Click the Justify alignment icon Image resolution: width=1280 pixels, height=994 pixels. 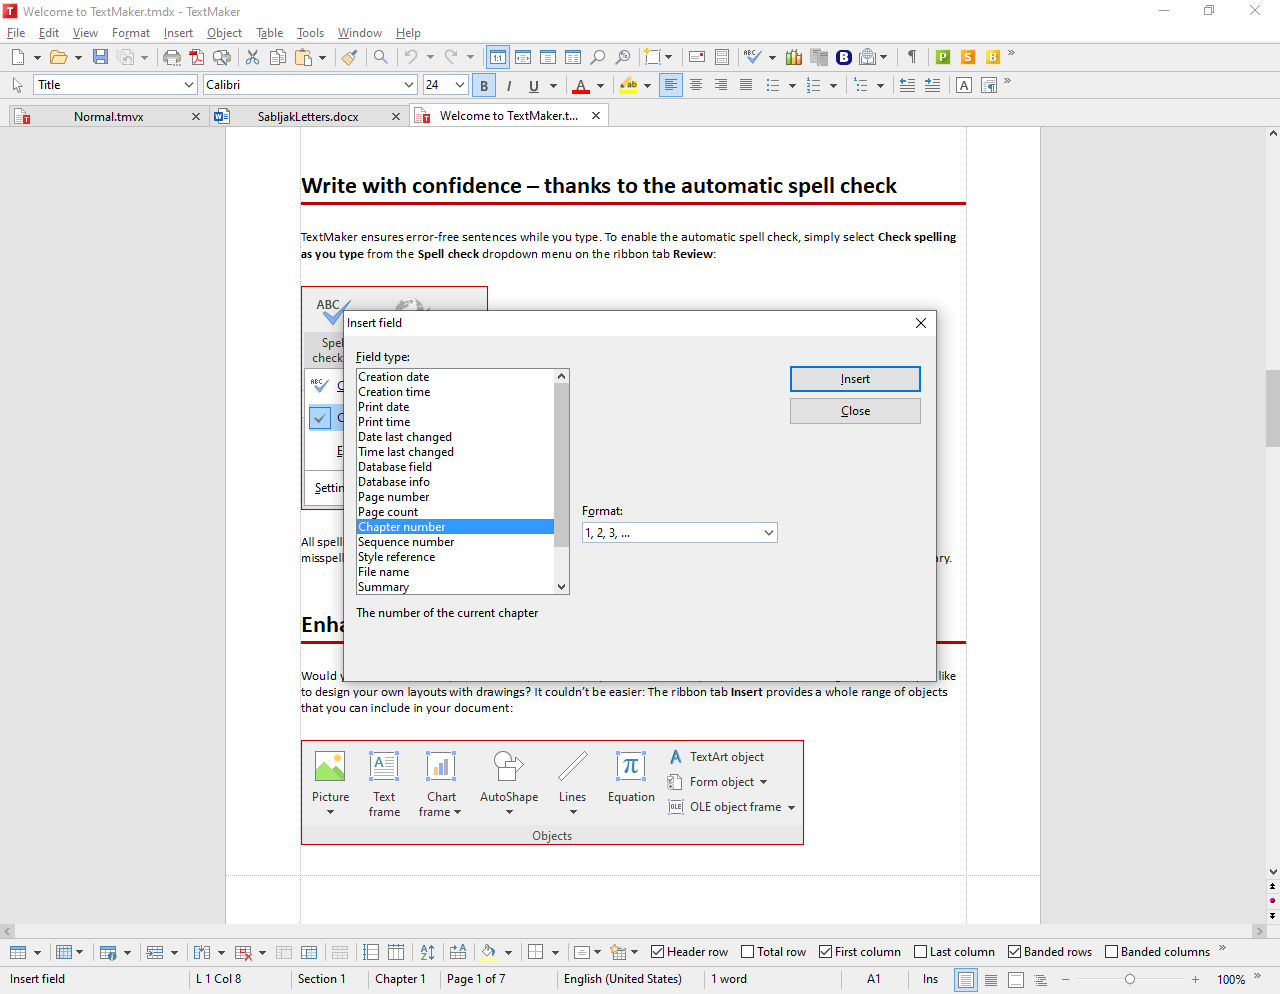pos(746,85)
